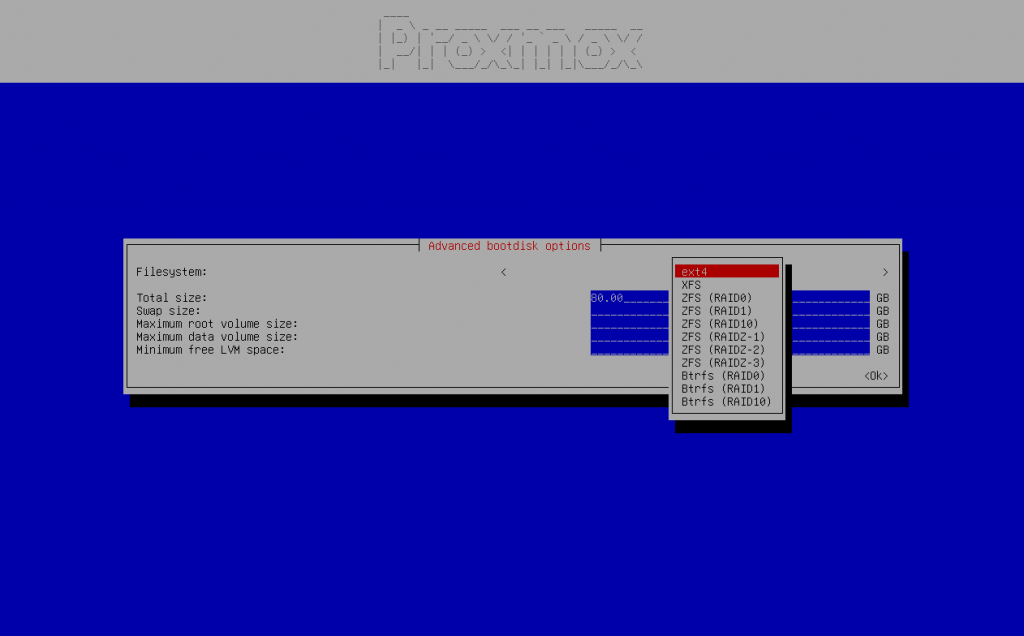
Task: Pick ZFS (RAID10) from the list
Action: pos(720,324)
